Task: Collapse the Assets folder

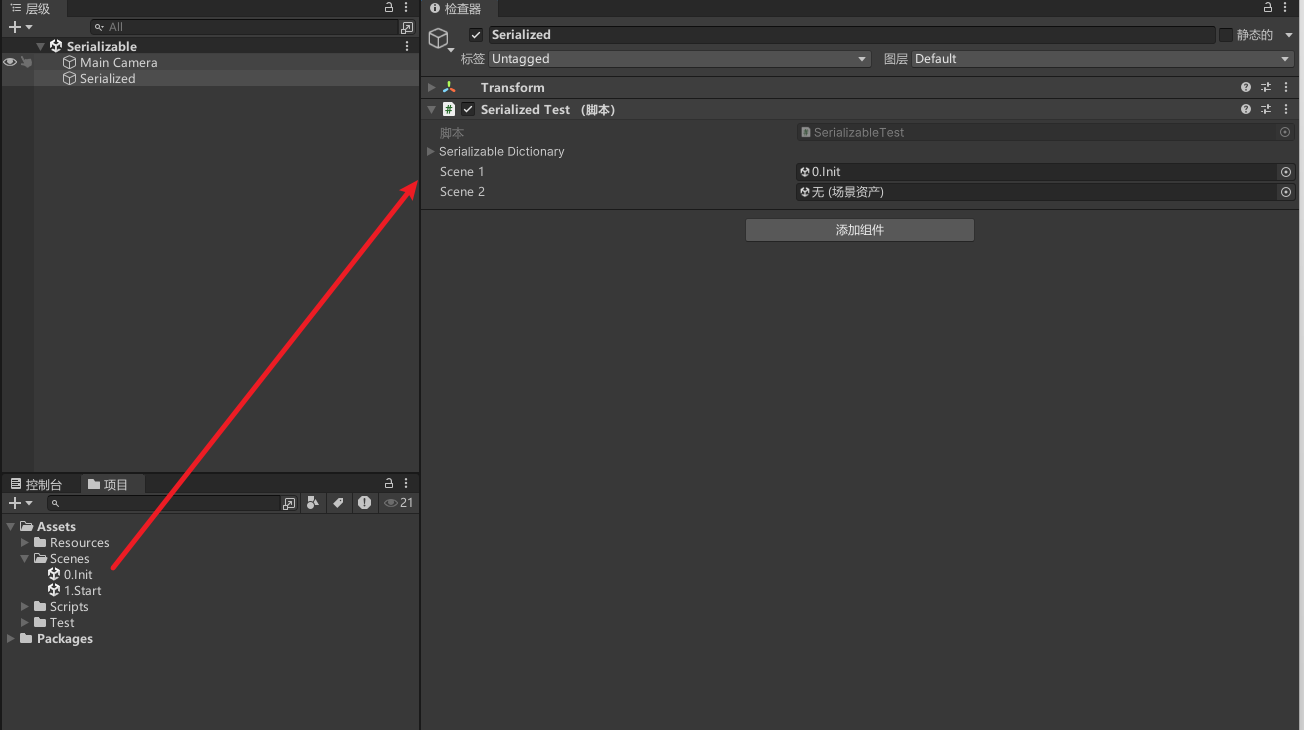Action: click(11, 526)
